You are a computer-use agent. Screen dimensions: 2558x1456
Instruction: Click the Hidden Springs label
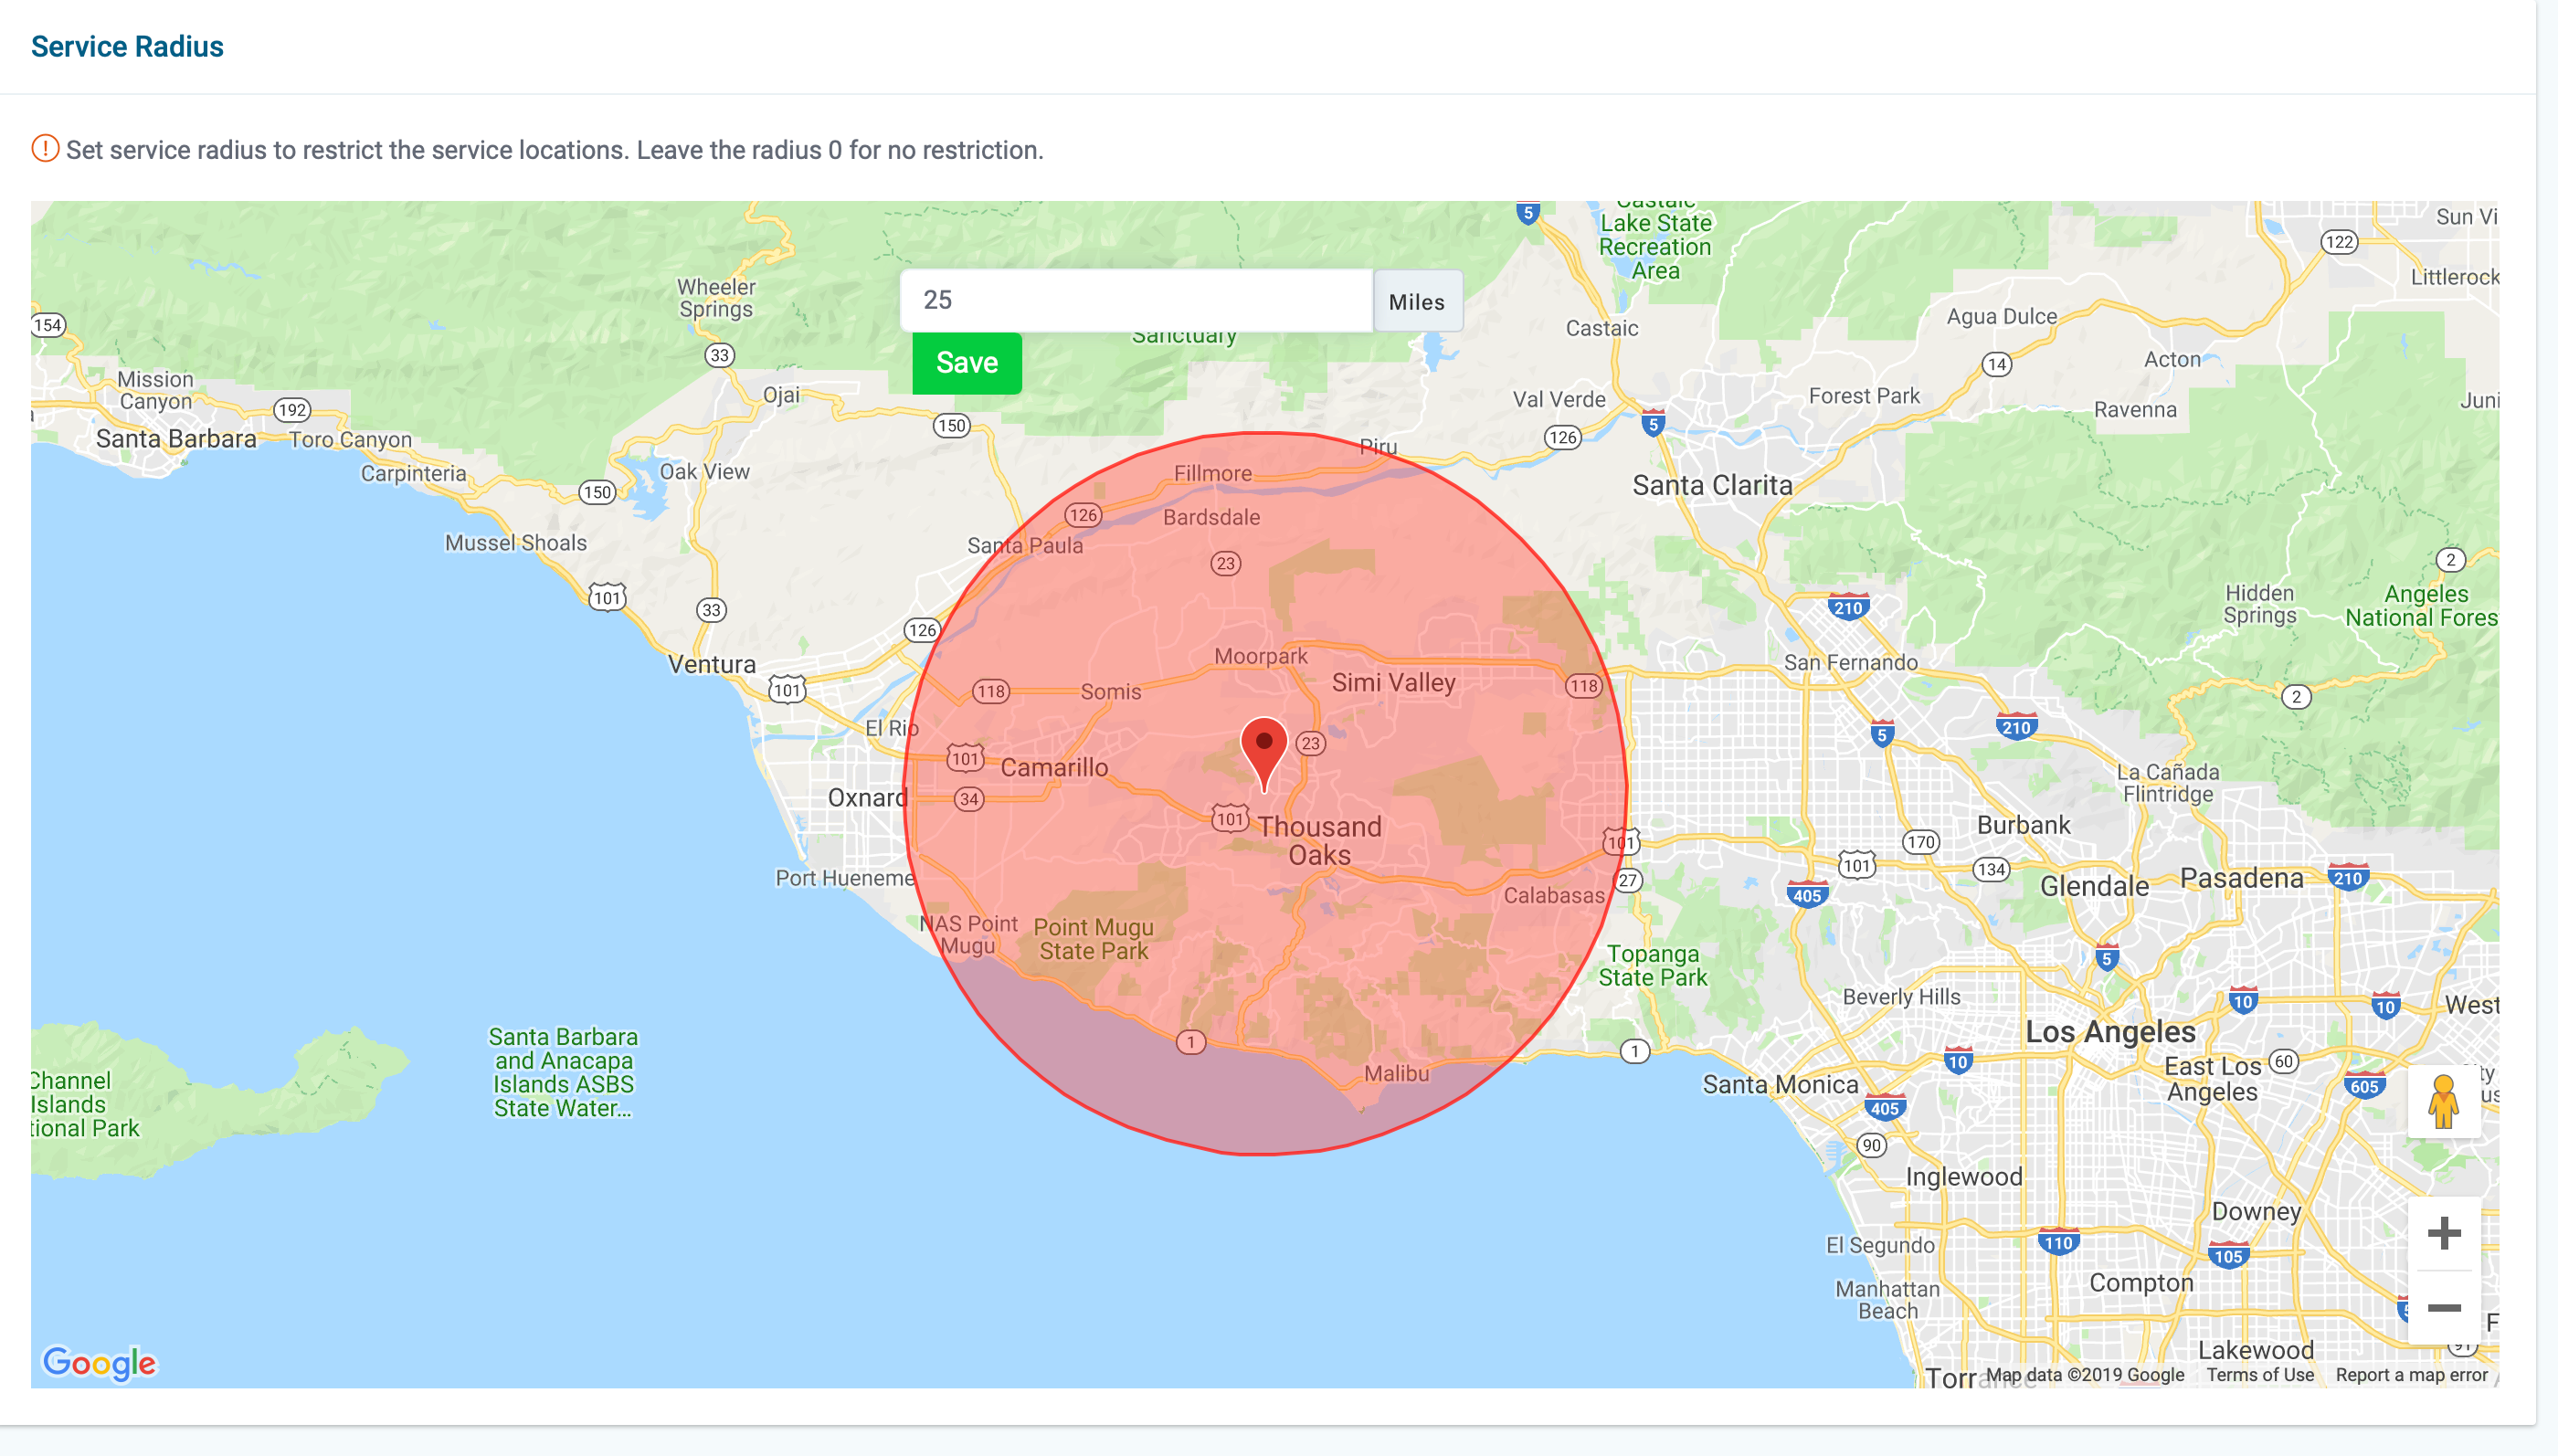click(2259, 604)
